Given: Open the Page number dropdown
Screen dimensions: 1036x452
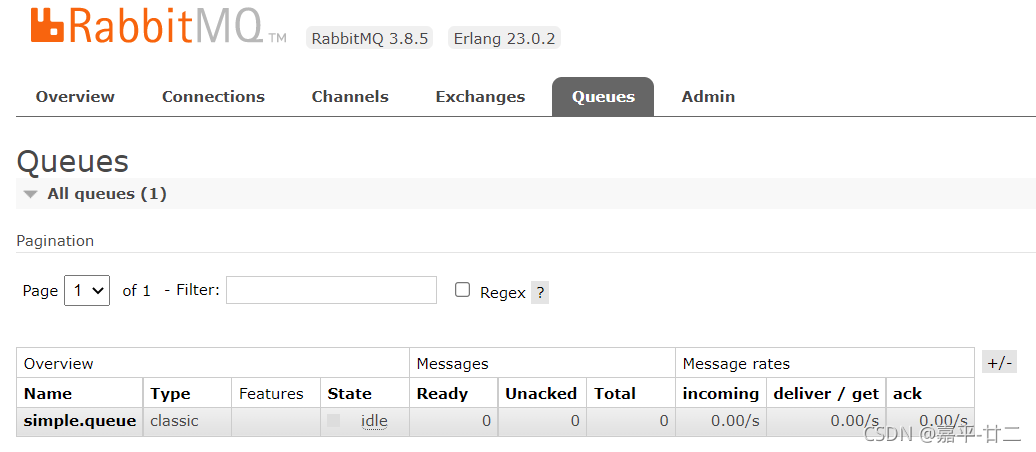Looking at the screenshot, I should (x=87, y=290).
